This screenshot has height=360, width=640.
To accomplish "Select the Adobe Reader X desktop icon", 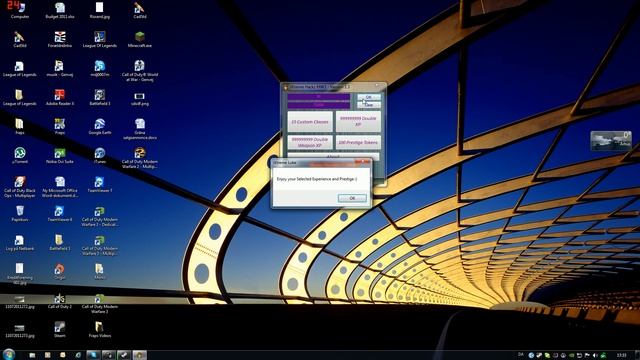I will point(60,98).
